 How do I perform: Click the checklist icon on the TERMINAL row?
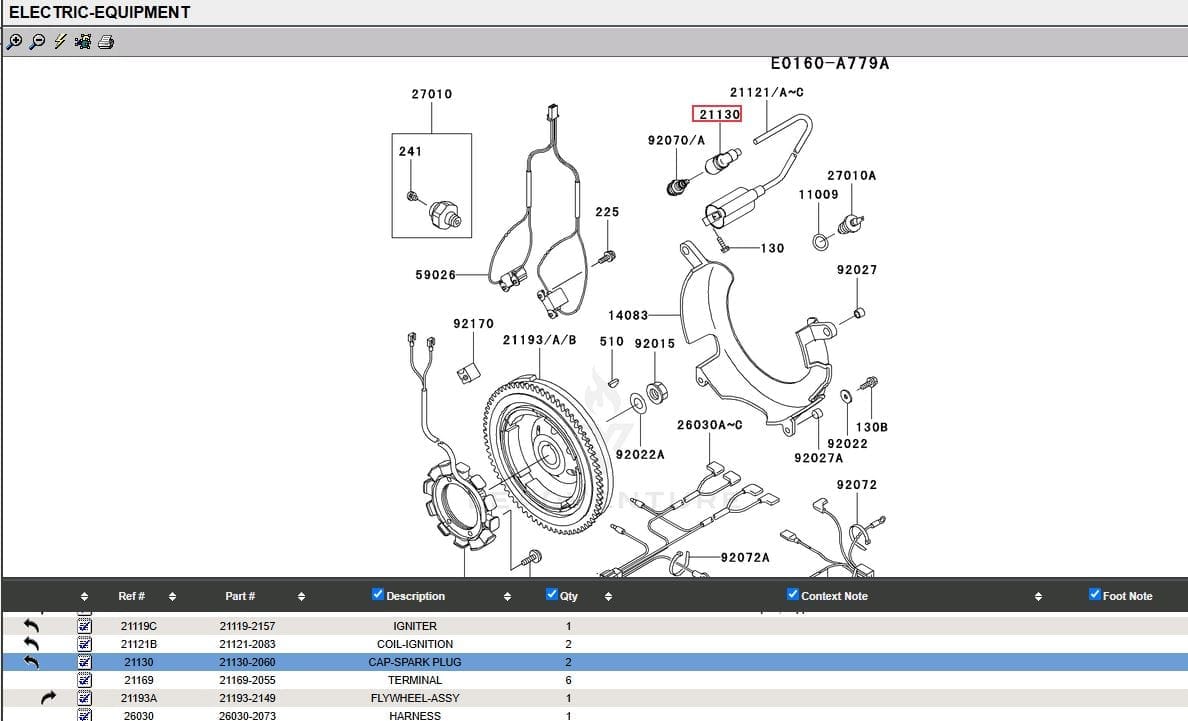pyautogui.click(x=85, y=680)
